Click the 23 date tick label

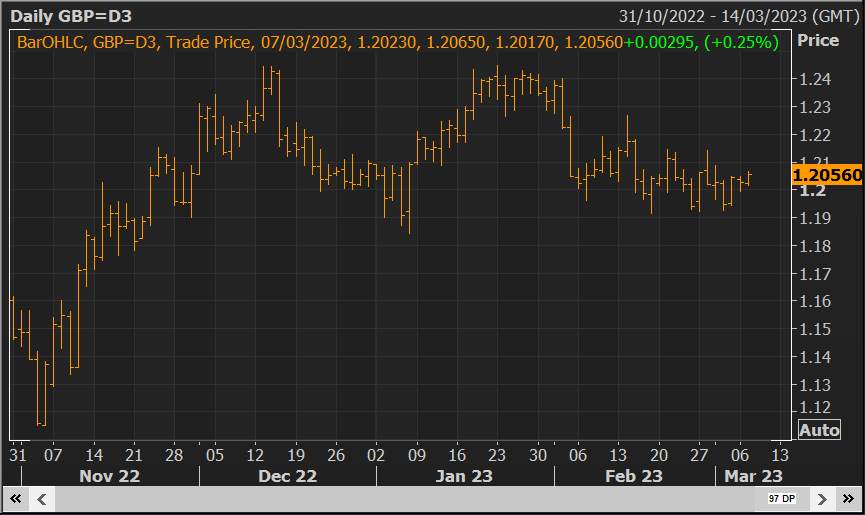(497, 455)
